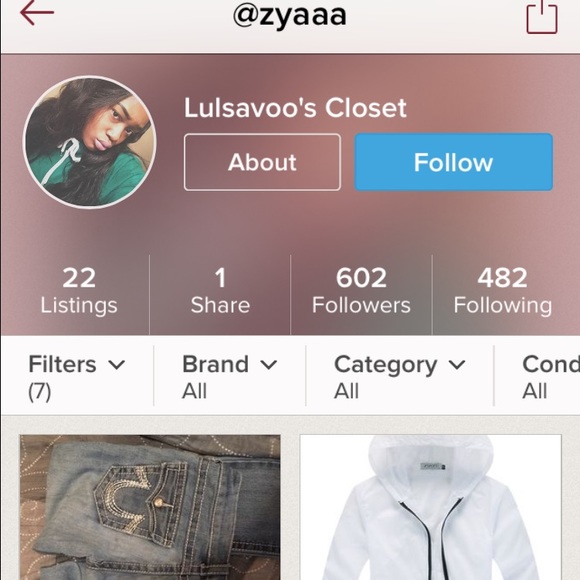
Task: Follow Lulsavoo's Closet
Action: (453, 162)
